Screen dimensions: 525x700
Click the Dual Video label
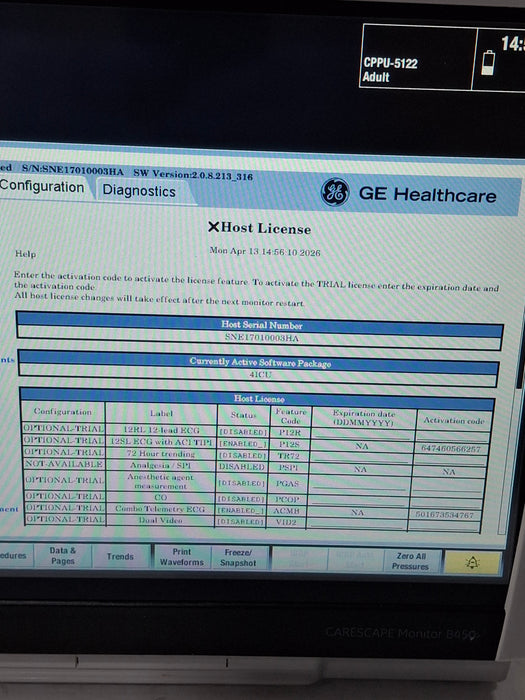[160, 520]
